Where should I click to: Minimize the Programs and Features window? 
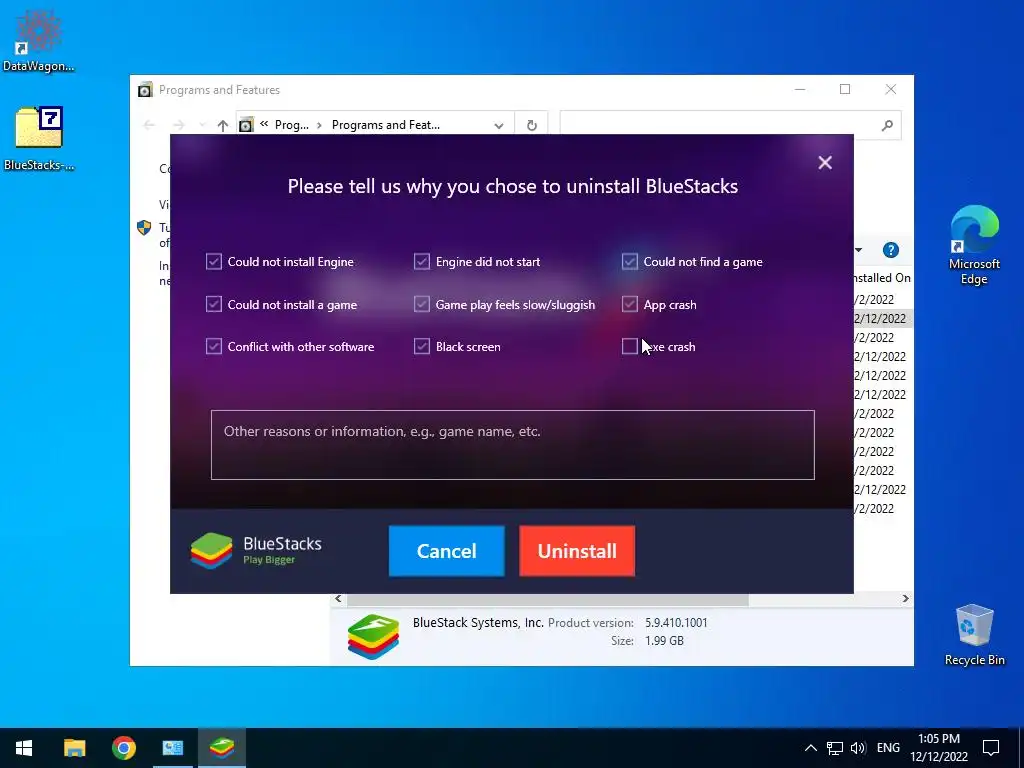click(800, 89)
